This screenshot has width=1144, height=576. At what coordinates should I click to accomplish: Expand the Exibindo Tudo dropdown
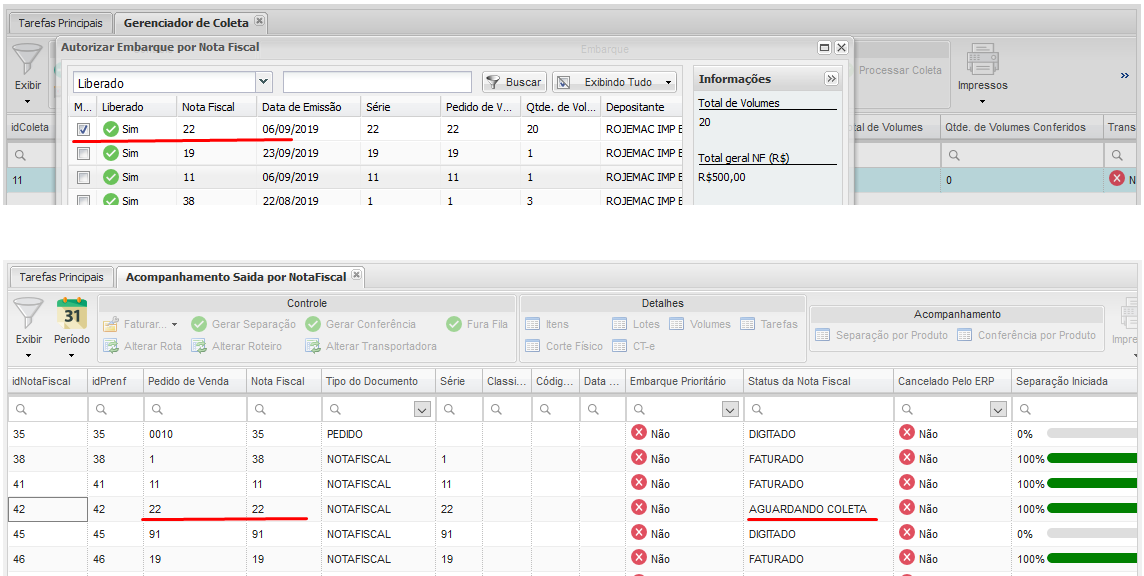668,82
